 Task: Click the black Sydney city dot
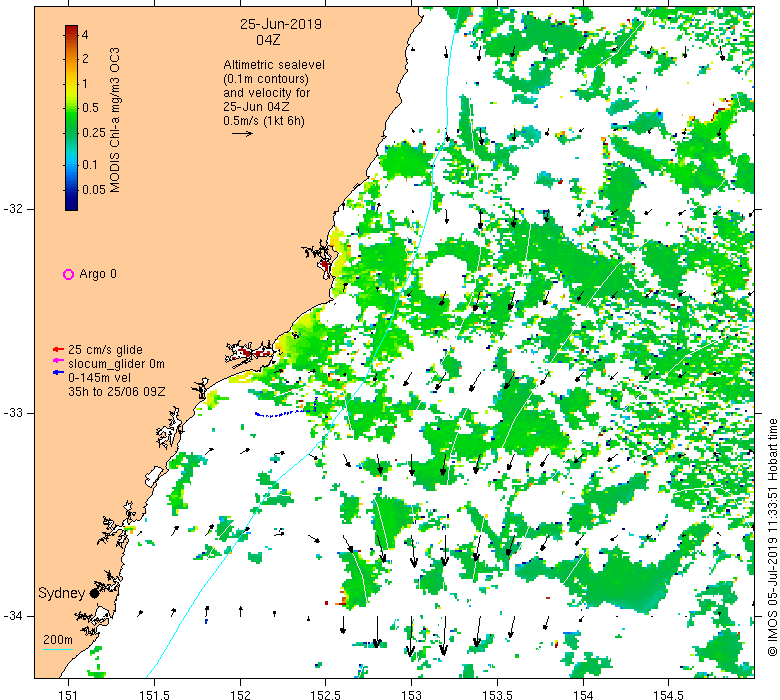[94, 593]
